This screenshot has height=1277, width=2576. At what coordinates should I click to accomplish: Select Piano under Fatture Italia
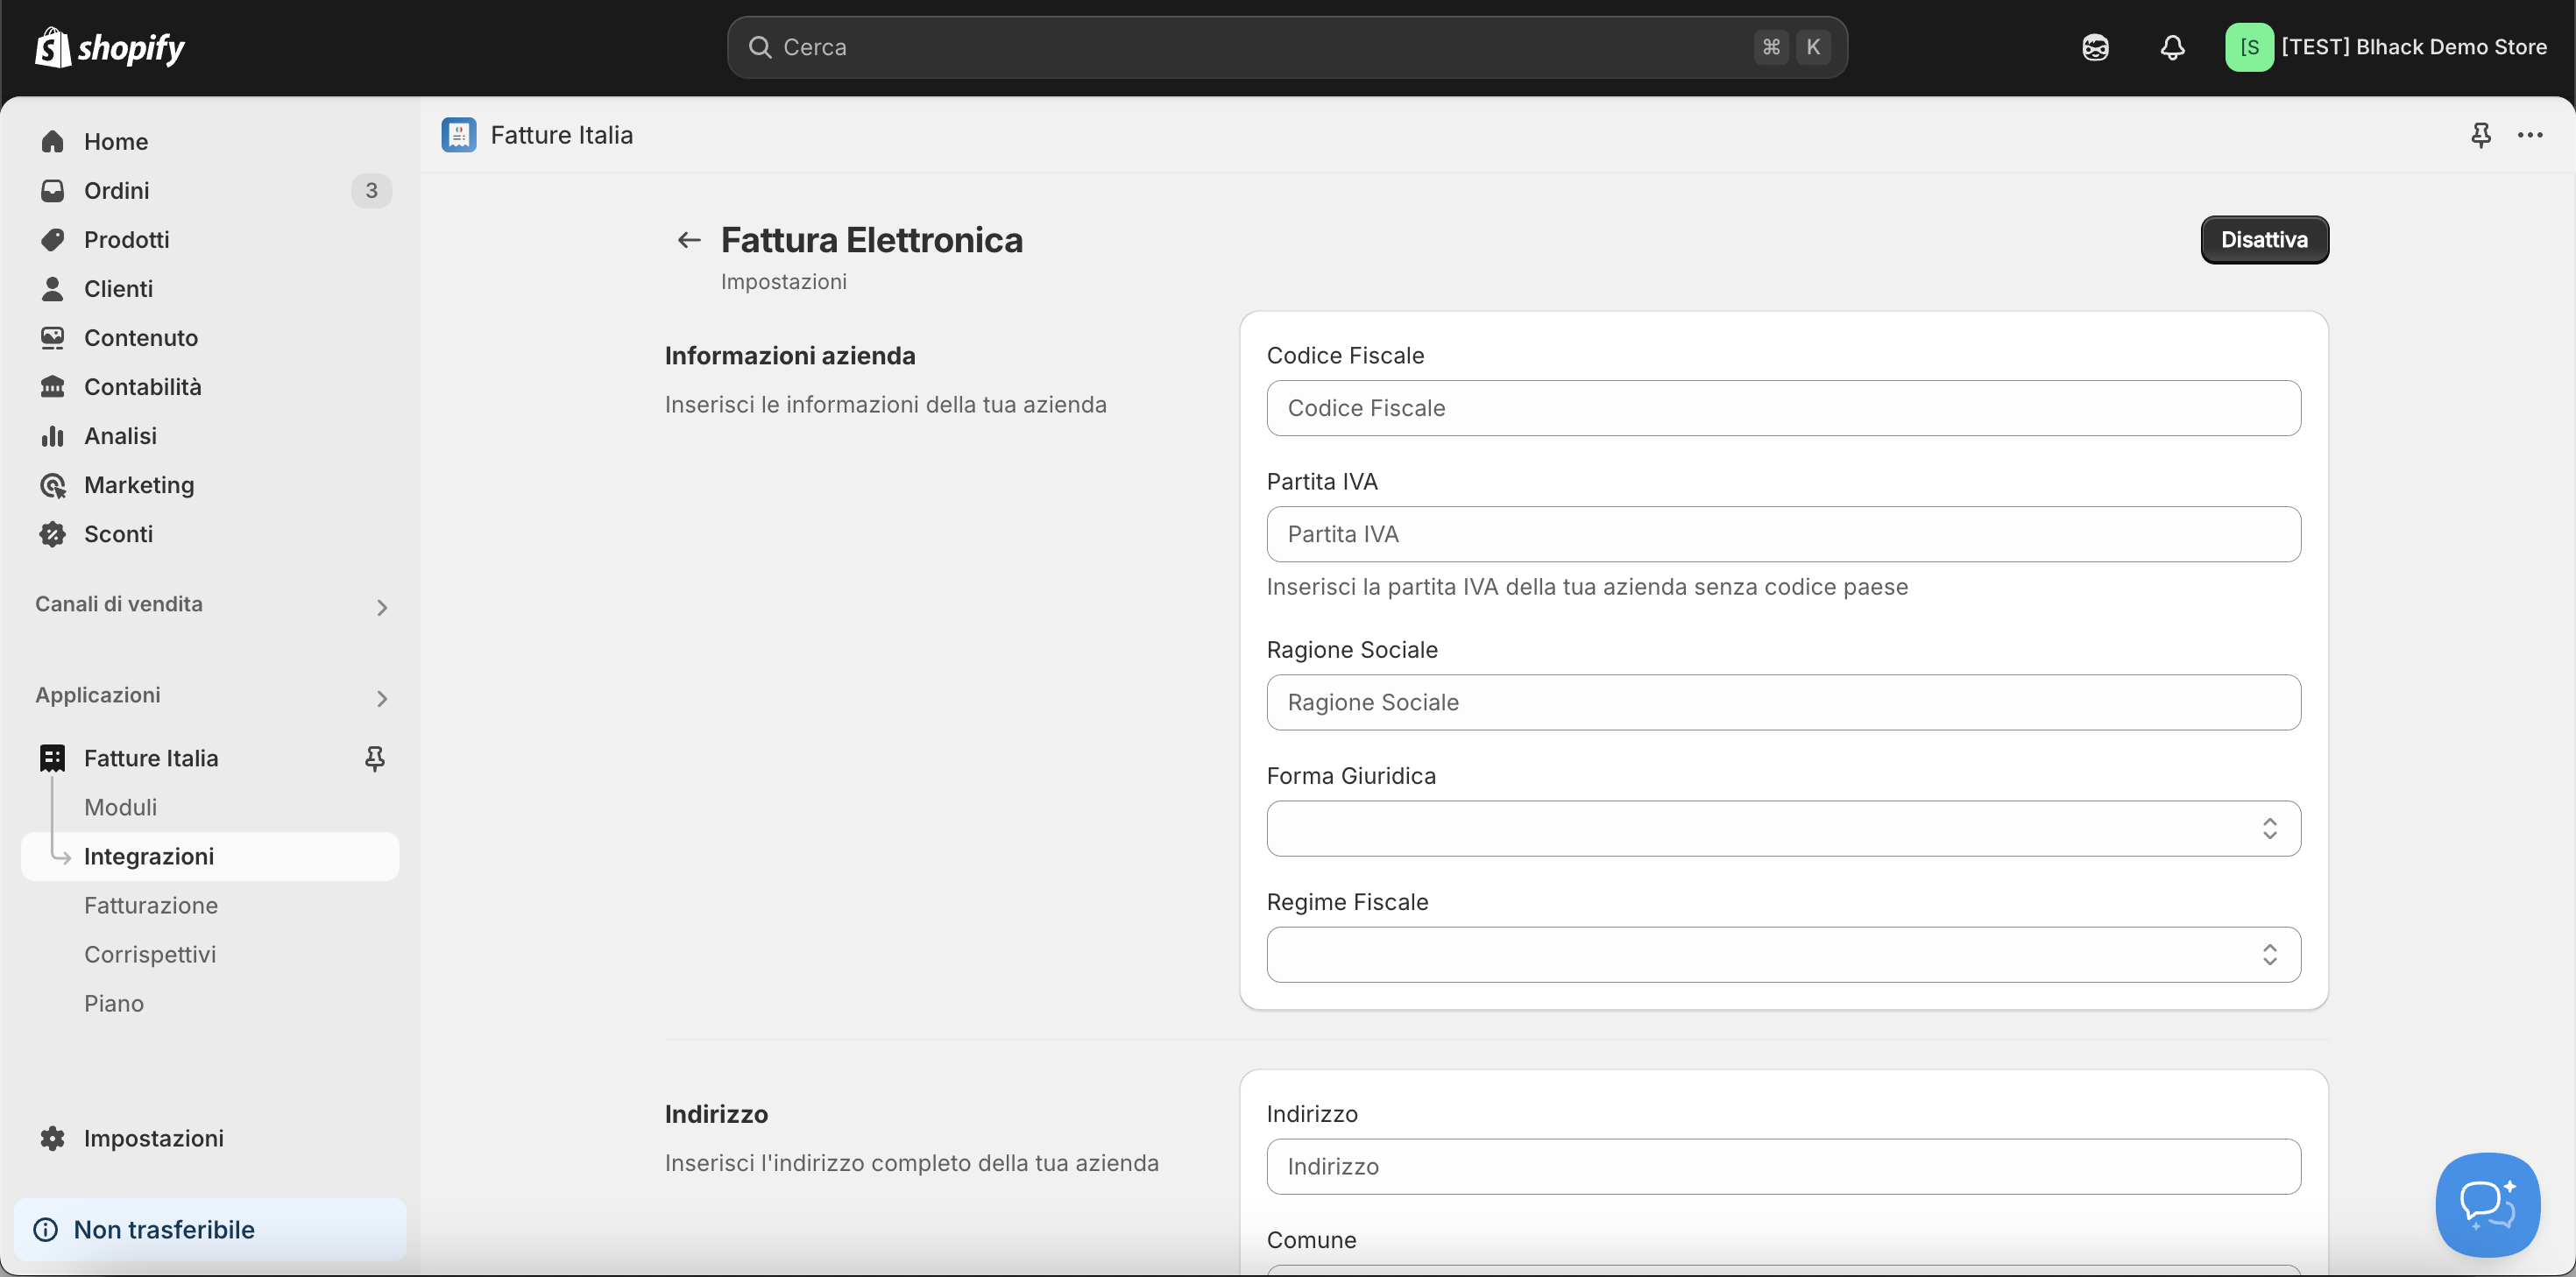pos(210,1003)
